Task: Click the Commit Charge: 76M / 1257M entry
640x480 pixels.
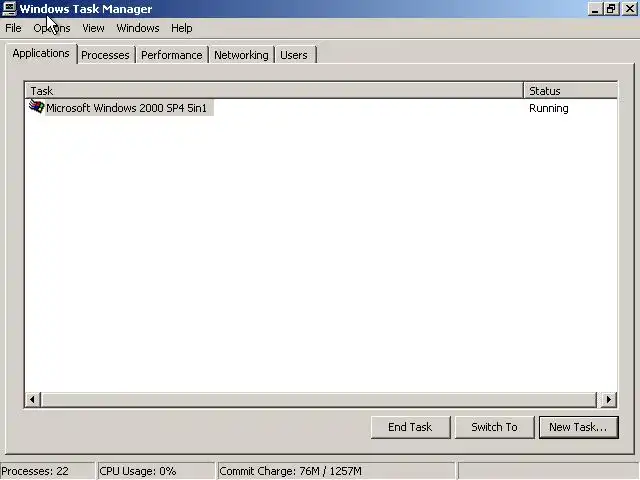Action: pos(336,471)
